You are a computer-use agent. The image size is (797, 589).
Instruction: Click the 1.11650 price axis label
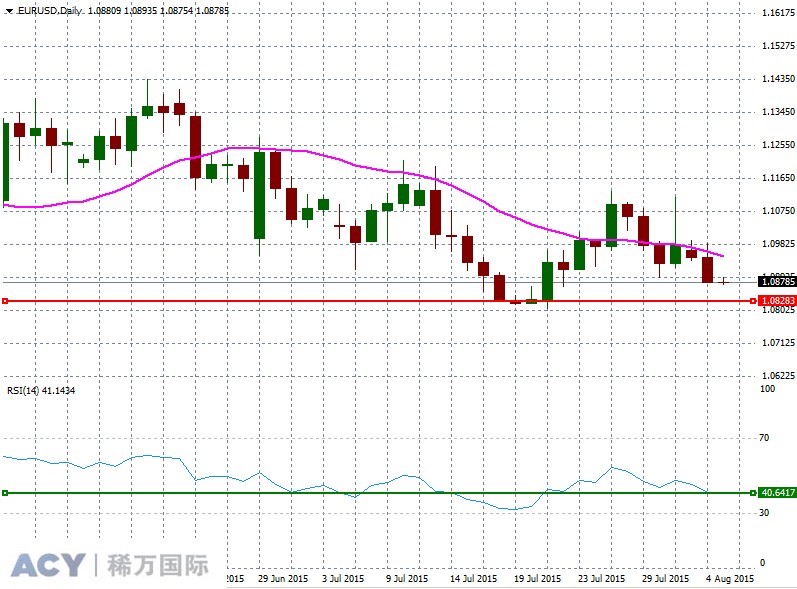(778, 178)
